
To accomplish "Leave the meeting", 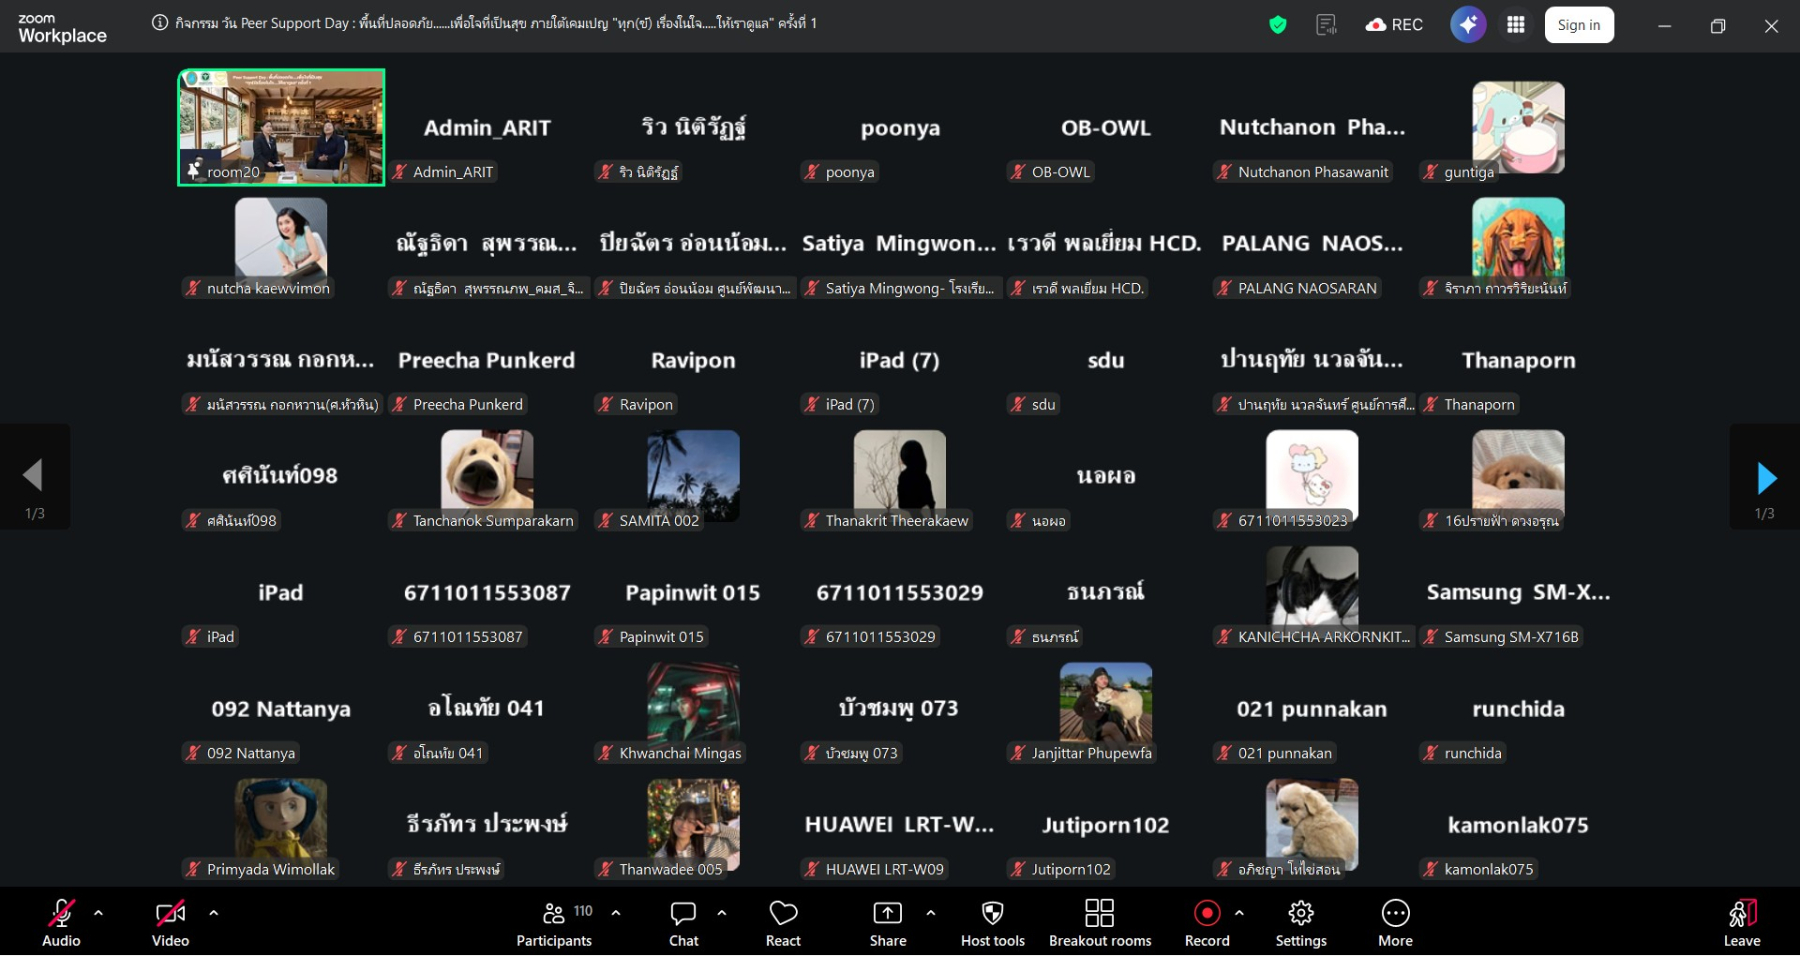I will [x=1742, y=923].
